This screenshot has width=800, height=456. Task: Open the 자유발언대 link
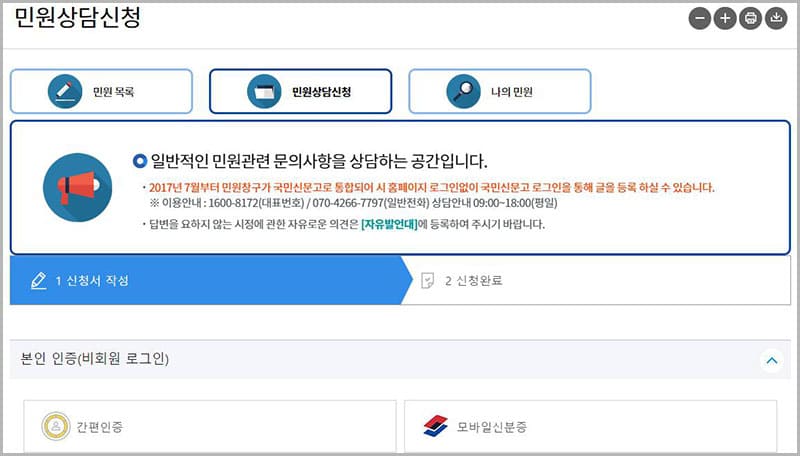click(388, 223)
